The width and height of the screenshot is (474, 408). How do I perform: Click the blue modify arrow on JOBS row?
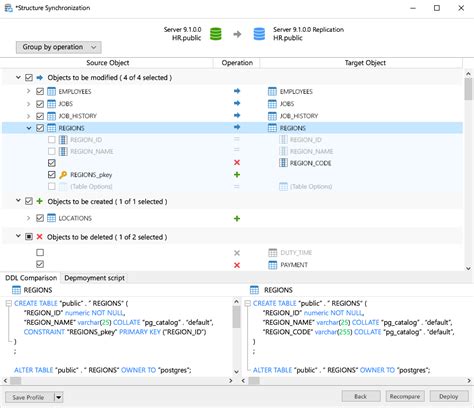click(x=237, y=103)
